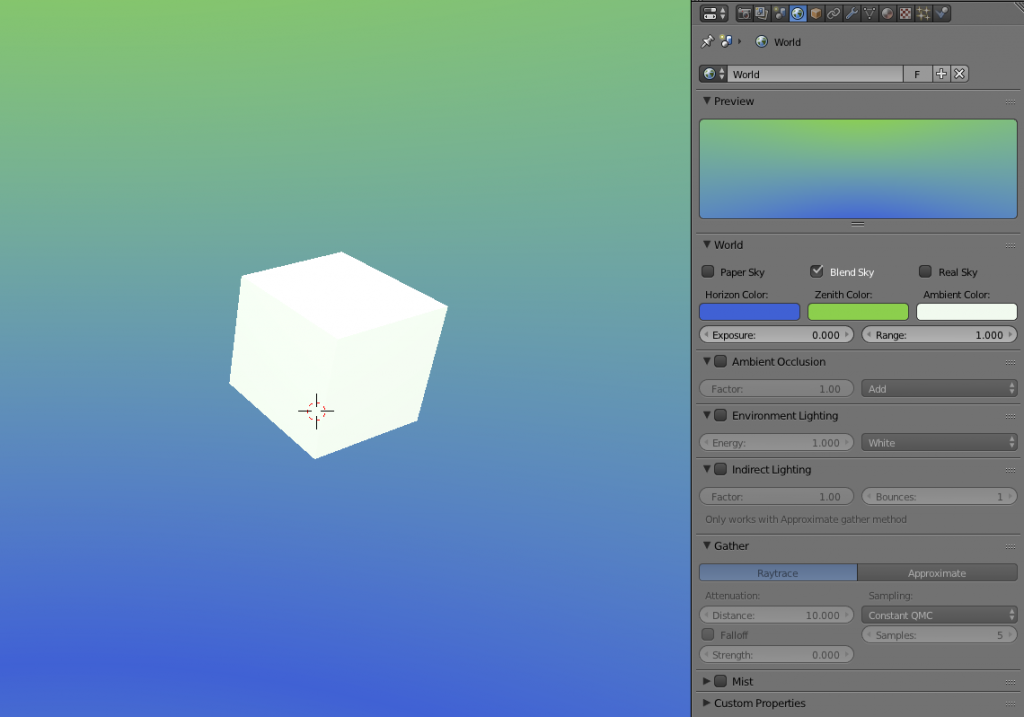Enable the Paper Sky checkbox
Viewport: 1024px width, 717px height.
pyautogui.click(x=708, y=272)
